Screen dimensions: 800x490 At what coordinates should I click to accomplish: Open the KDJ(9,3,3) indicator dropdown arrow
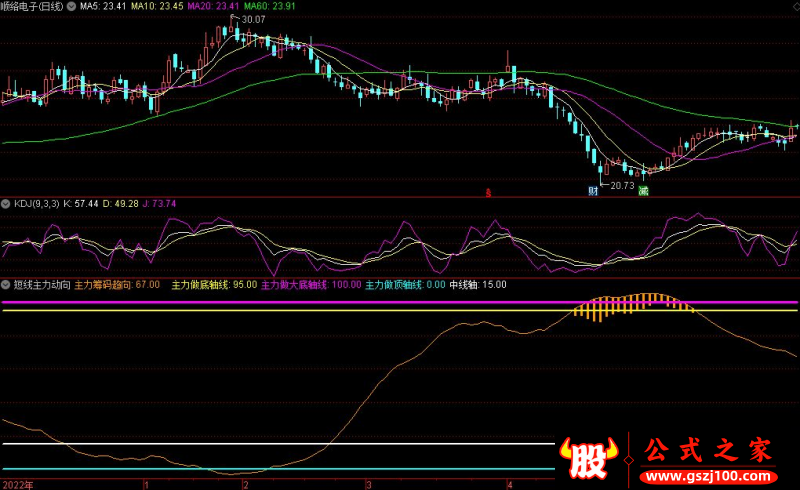[6, 203]
